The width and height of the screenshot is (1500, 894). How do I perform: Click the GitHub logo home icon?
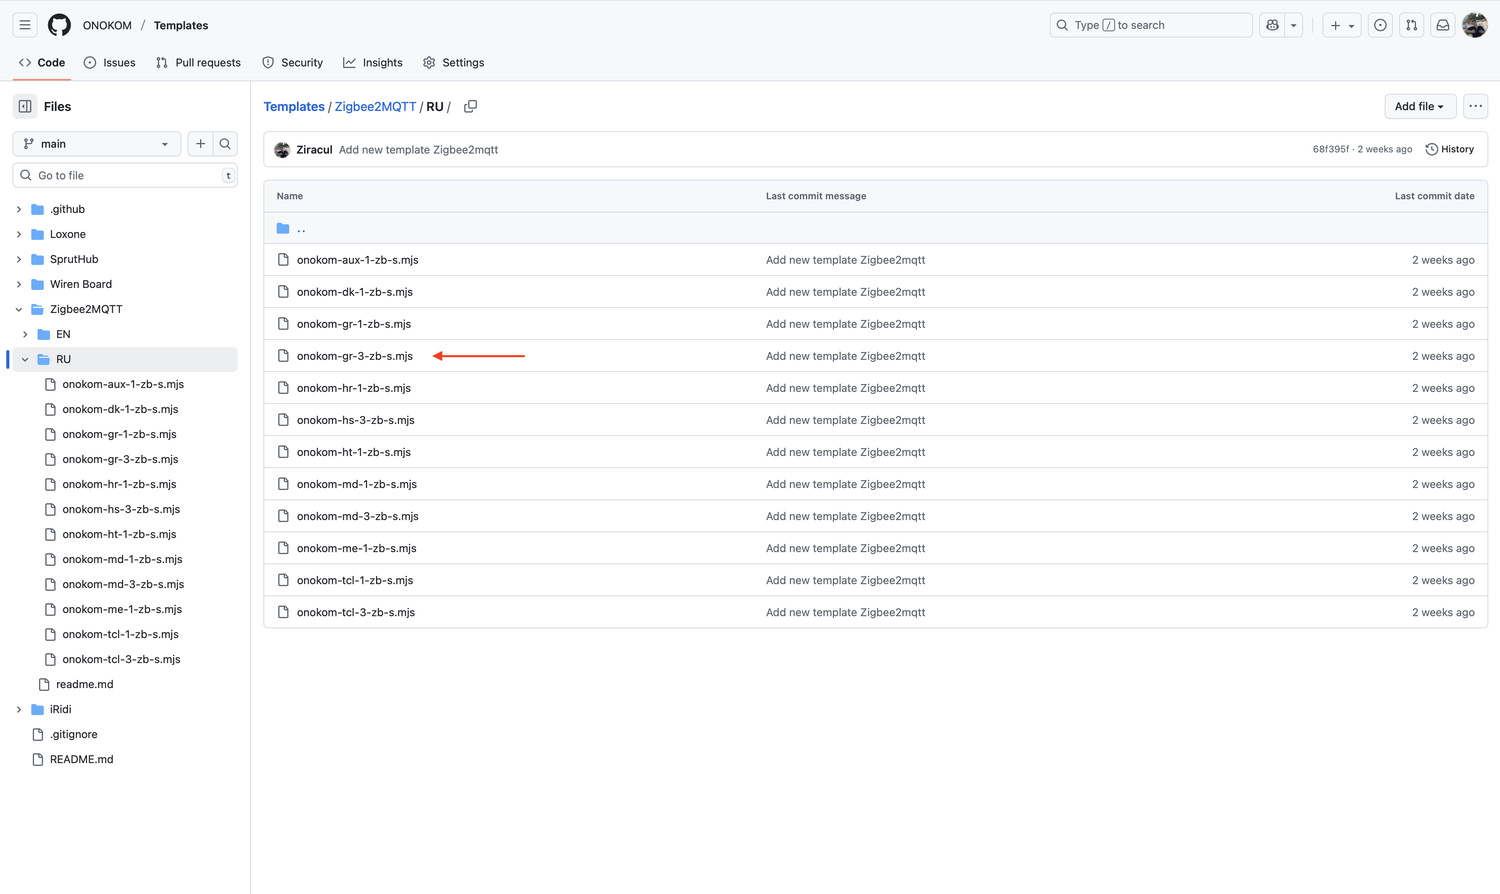click(60, 25)
